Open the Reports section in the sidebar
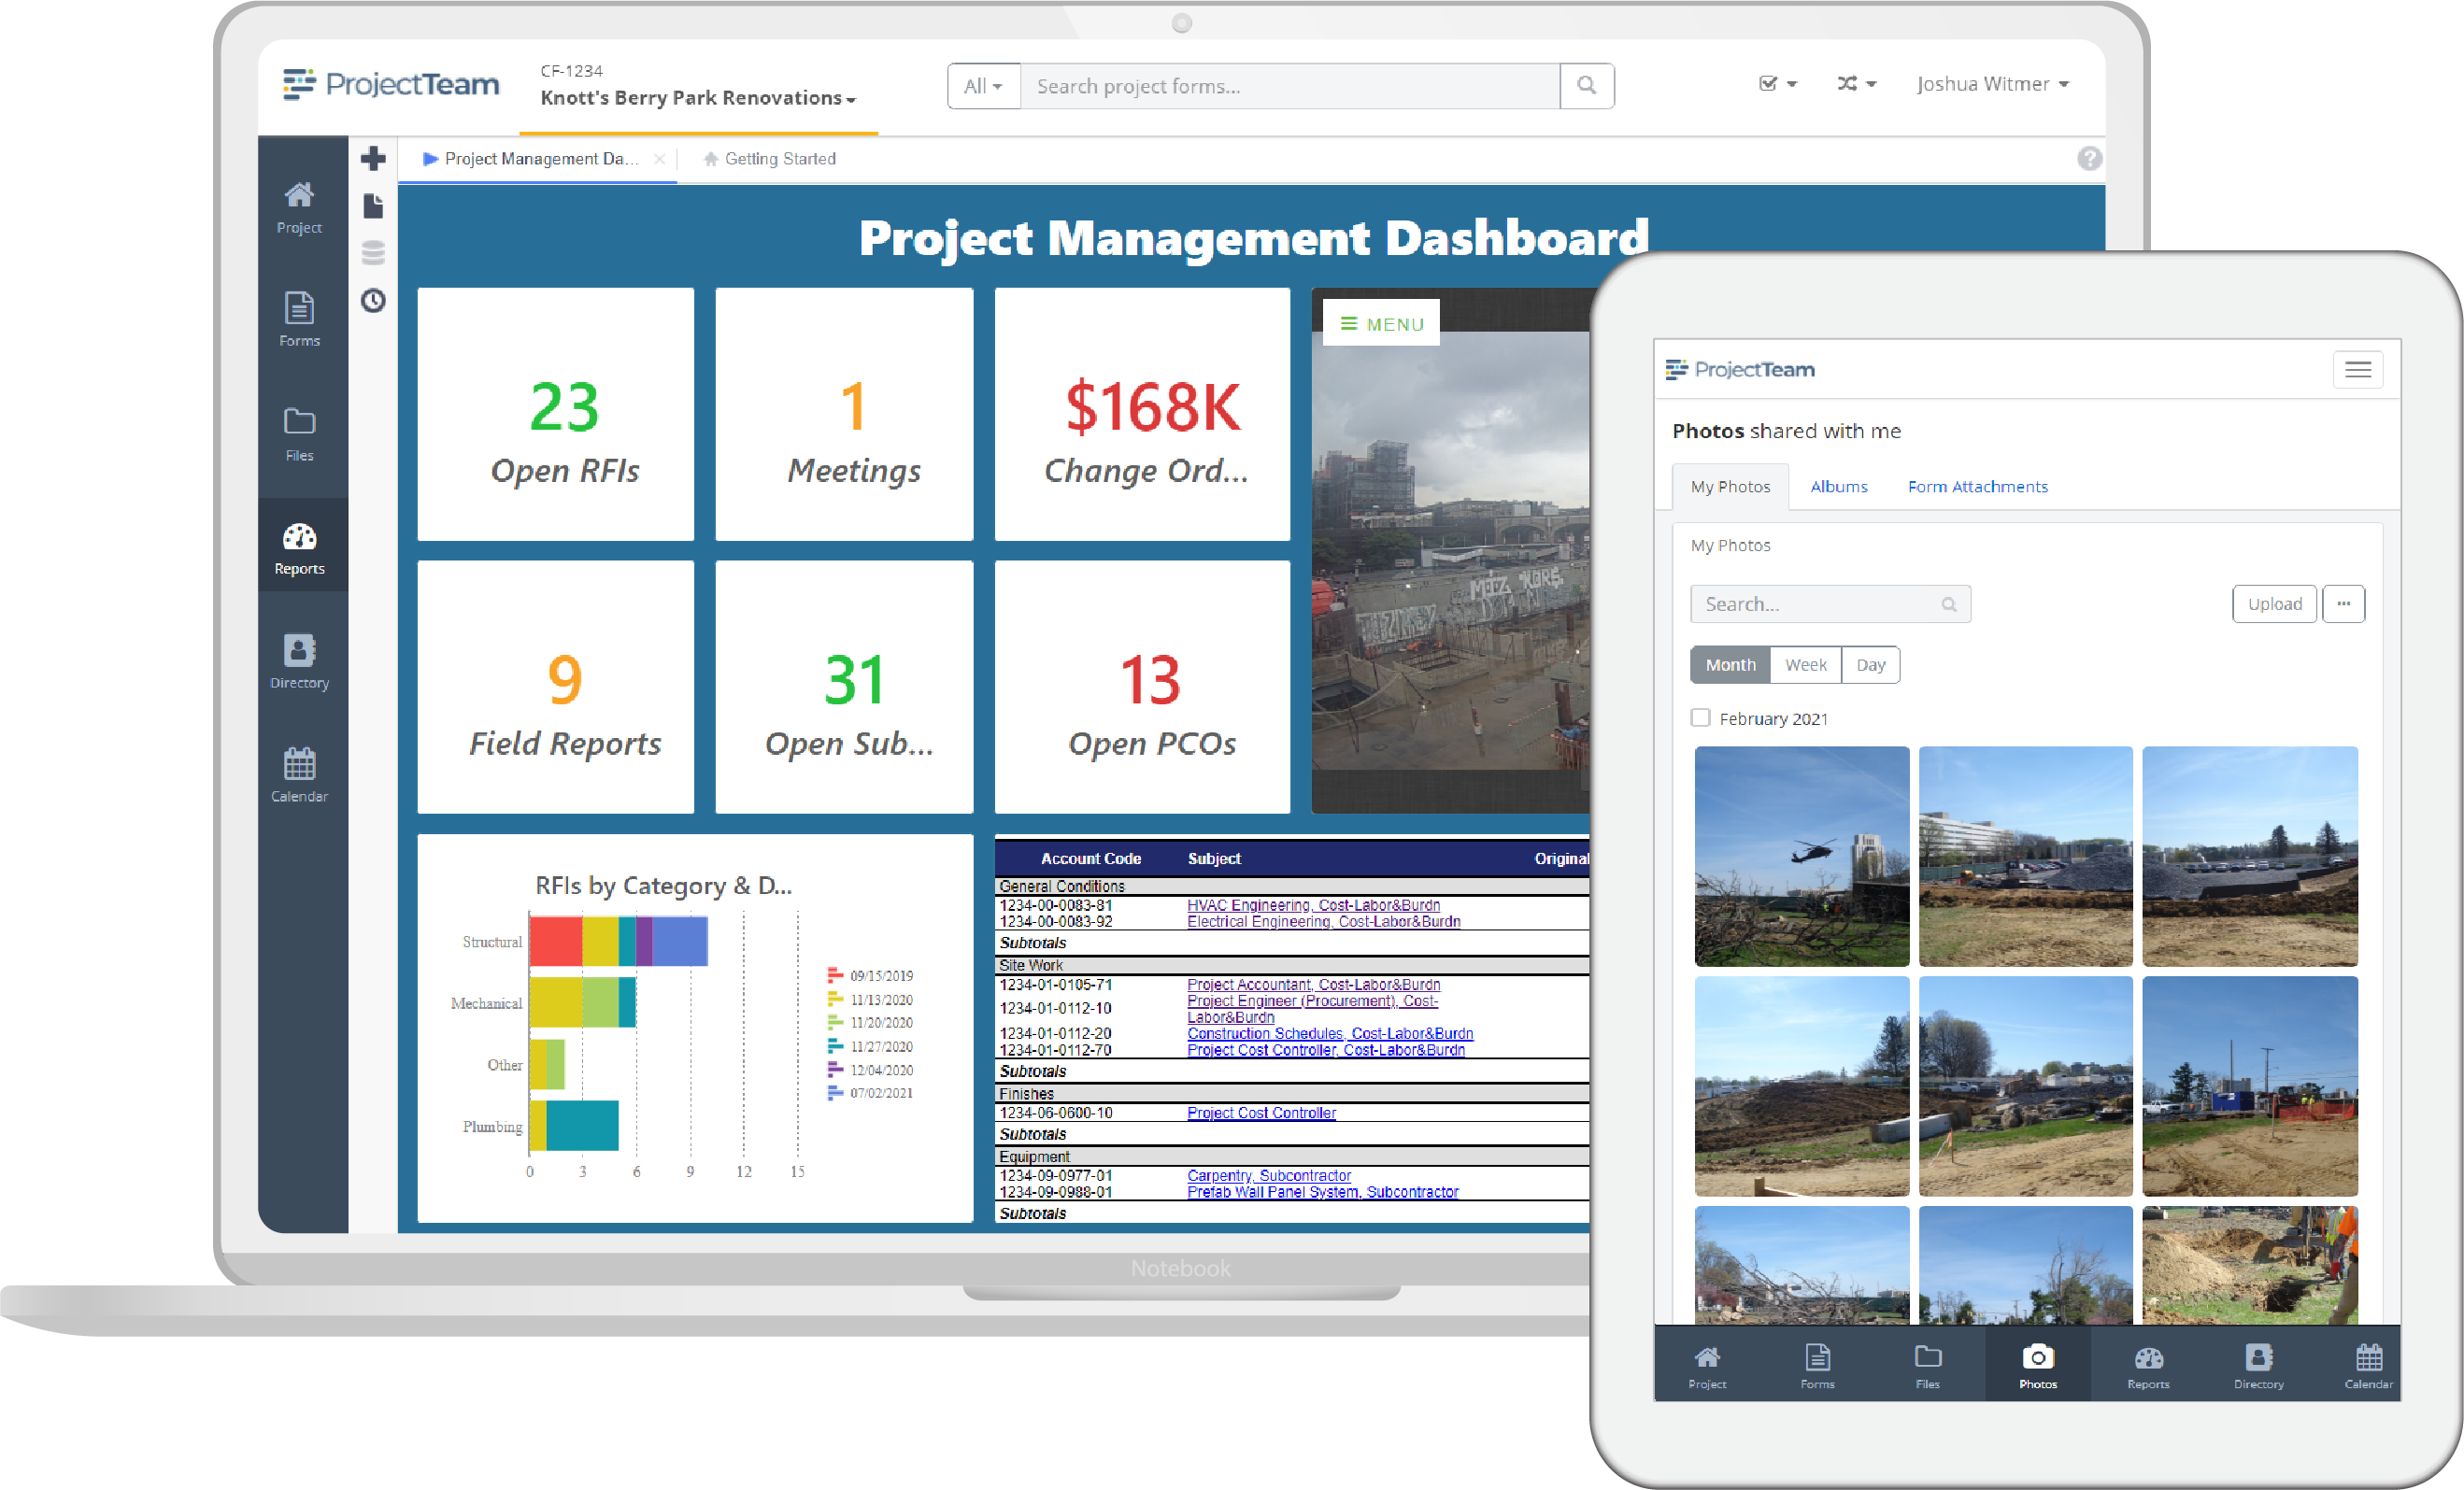The image size is (2464, 1490). (299, 545)
